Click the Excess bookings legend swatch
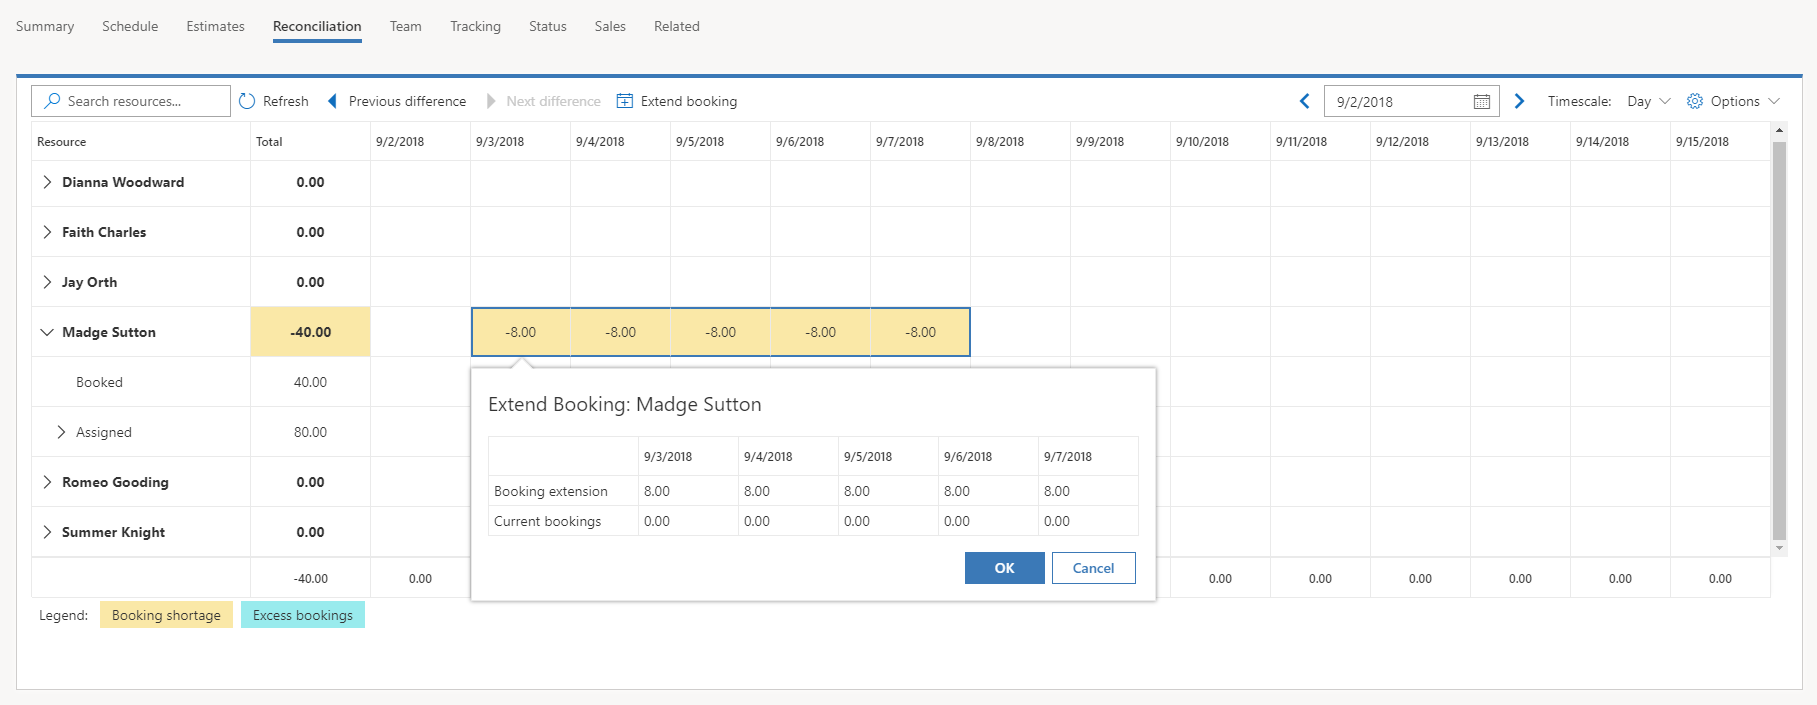Screen dimensions: 1817x705 [303, 615]
